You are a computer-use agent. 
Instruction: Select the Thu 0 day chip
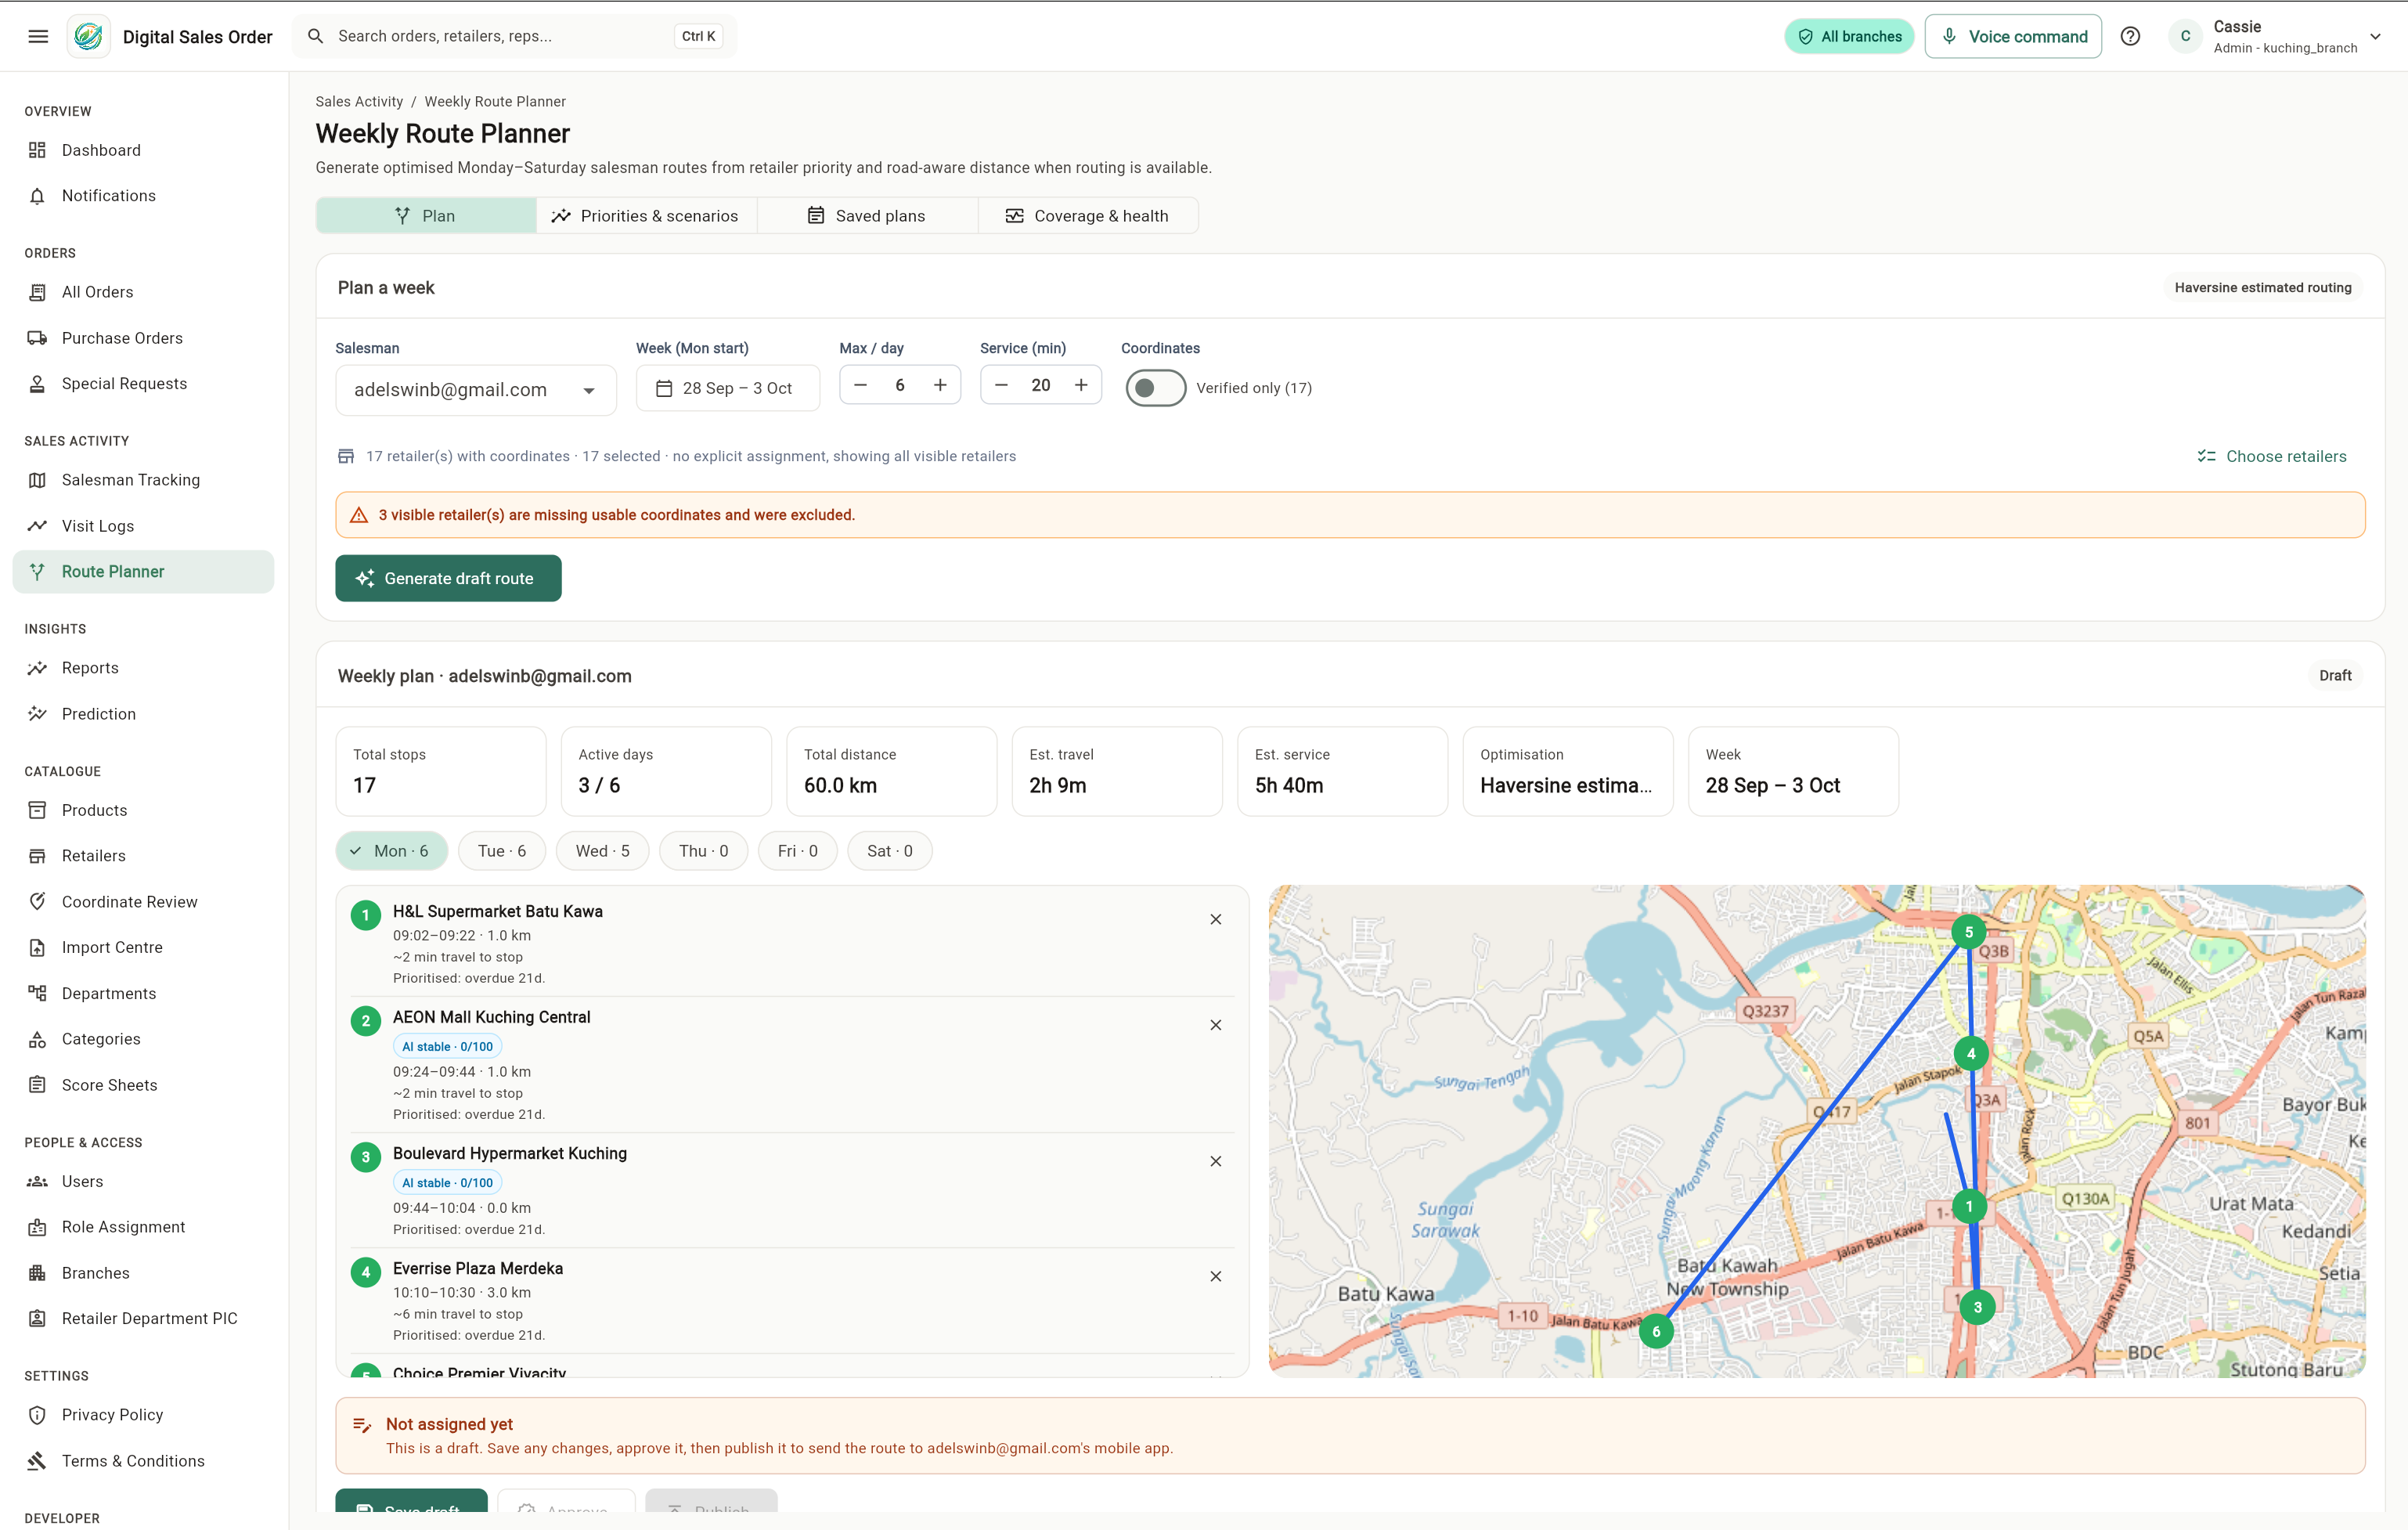click(704, 851)
